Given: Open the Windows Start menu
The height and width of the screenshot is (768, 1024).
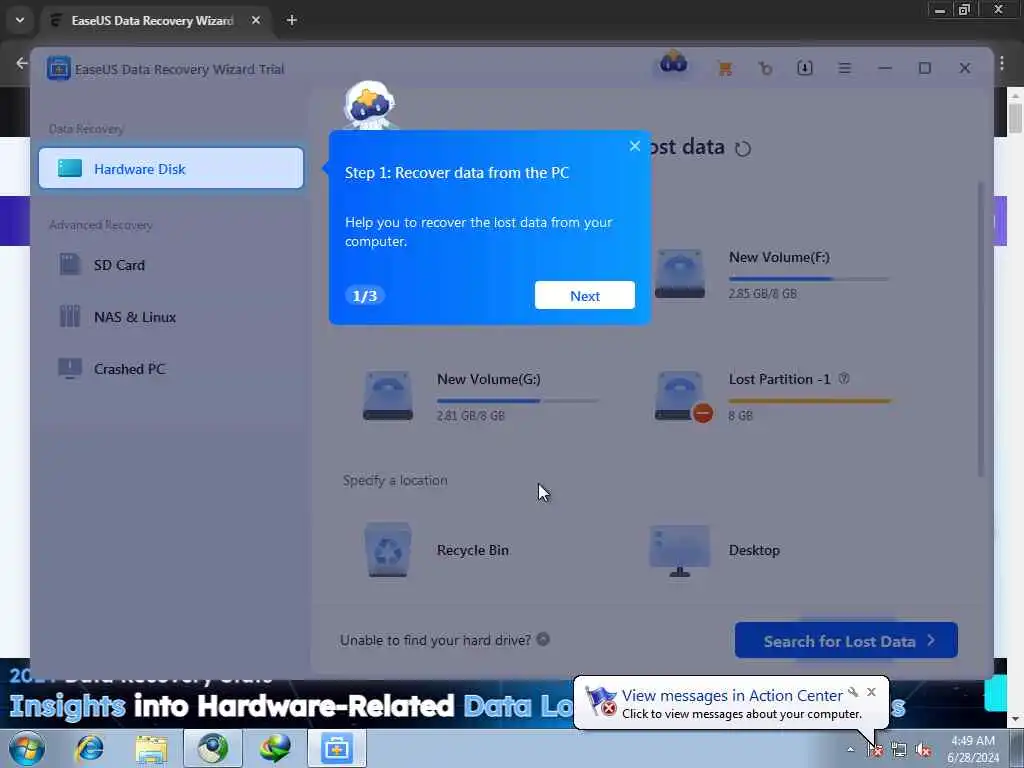Looking at the screenshot, I should (26, 748).
